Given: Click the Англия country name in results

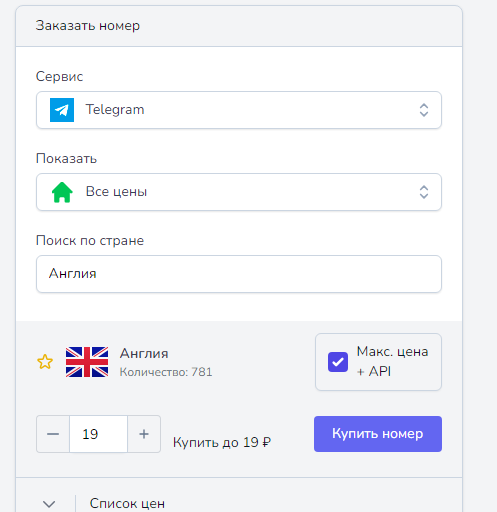Looking at the screenshot, I should (x=144, y=353).
